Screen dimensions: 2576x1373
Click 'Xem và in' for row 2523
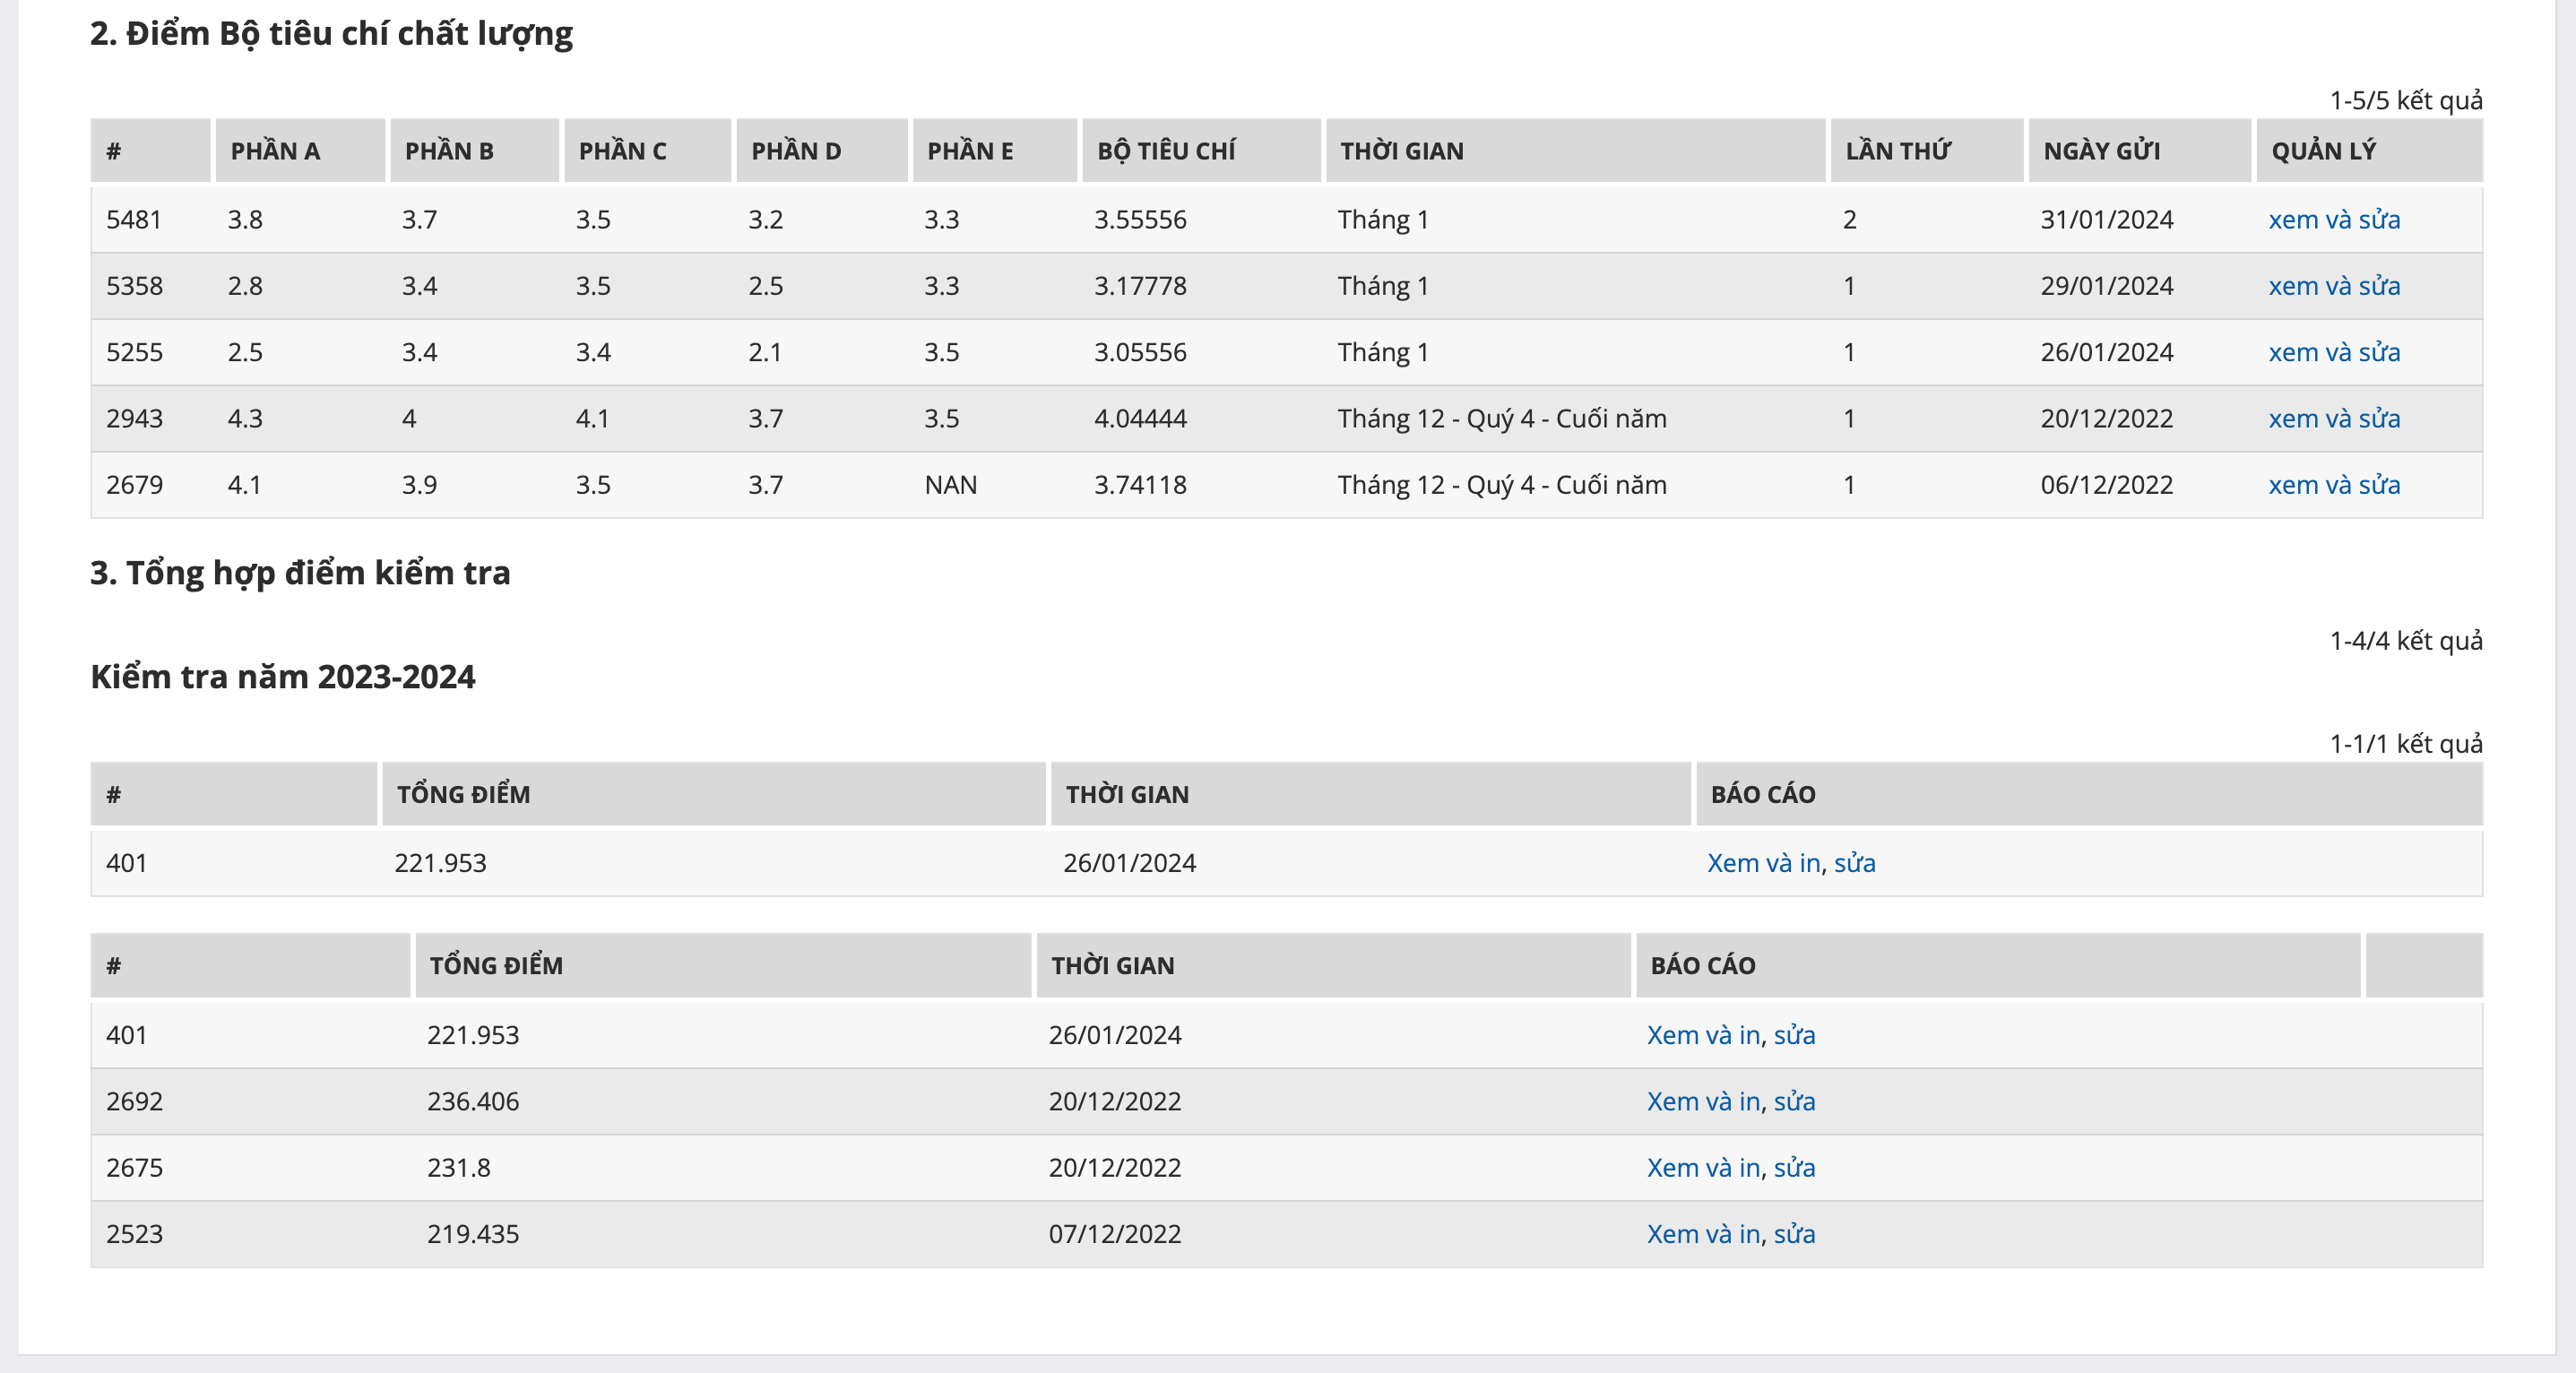[x=1702, y=1234]
